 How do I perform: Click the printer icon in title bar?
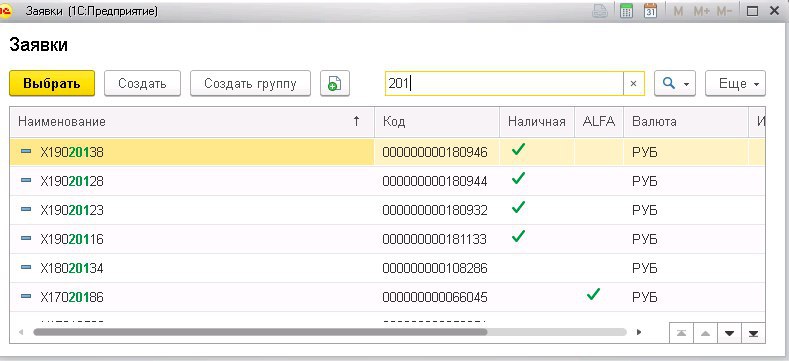(600, 11)
